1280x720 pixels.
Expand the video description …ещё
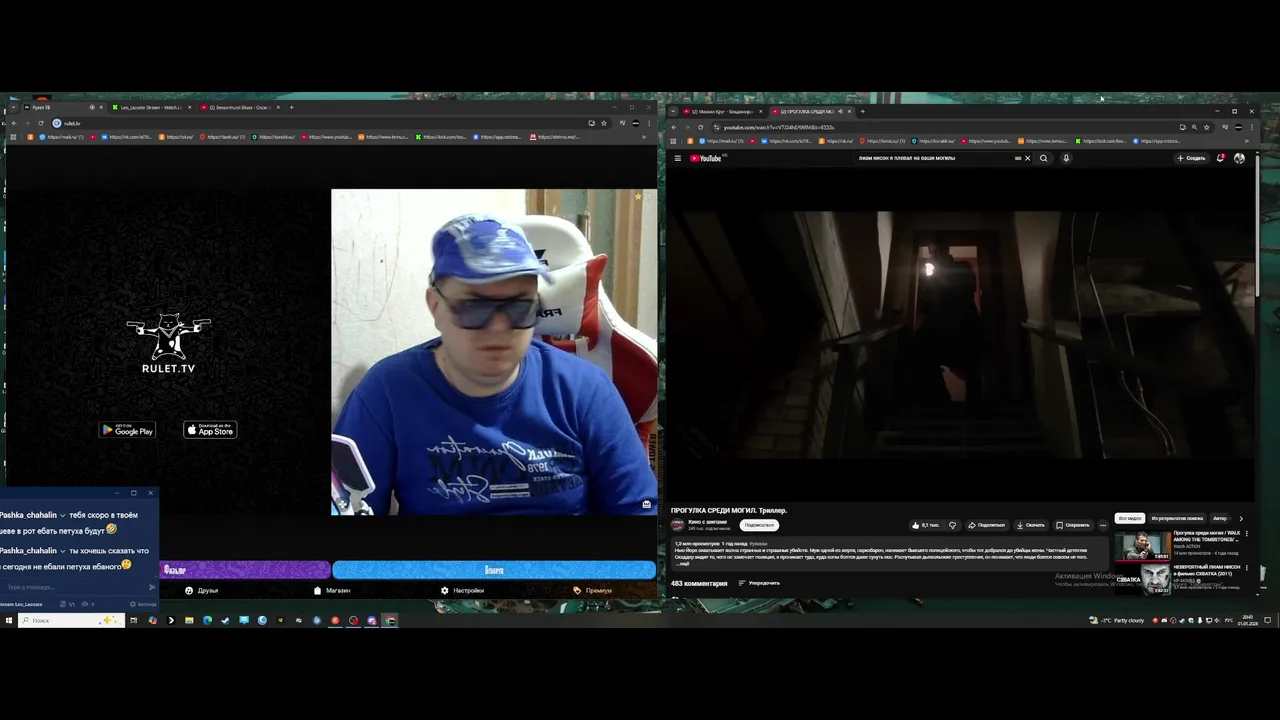(682, 564)
